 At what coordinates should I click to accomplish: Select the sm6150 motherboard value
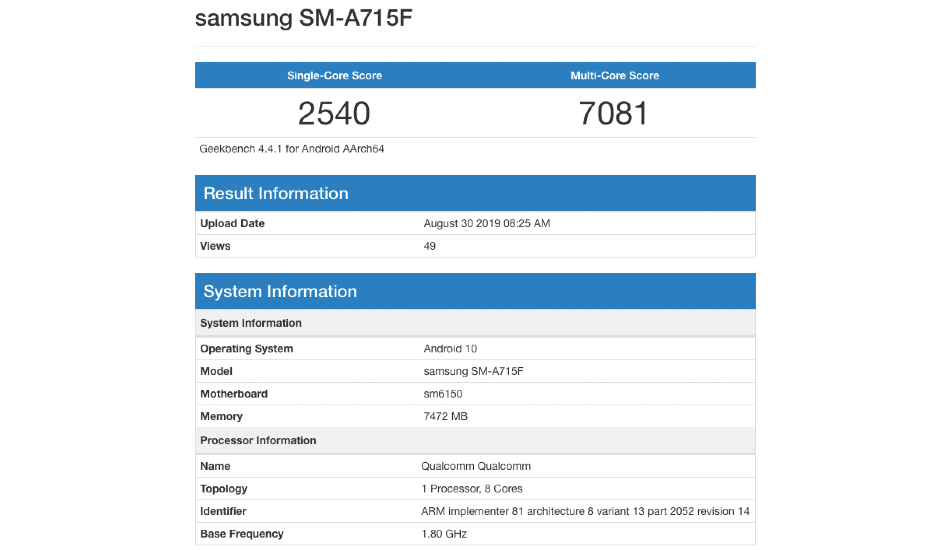tap(443, 394)
